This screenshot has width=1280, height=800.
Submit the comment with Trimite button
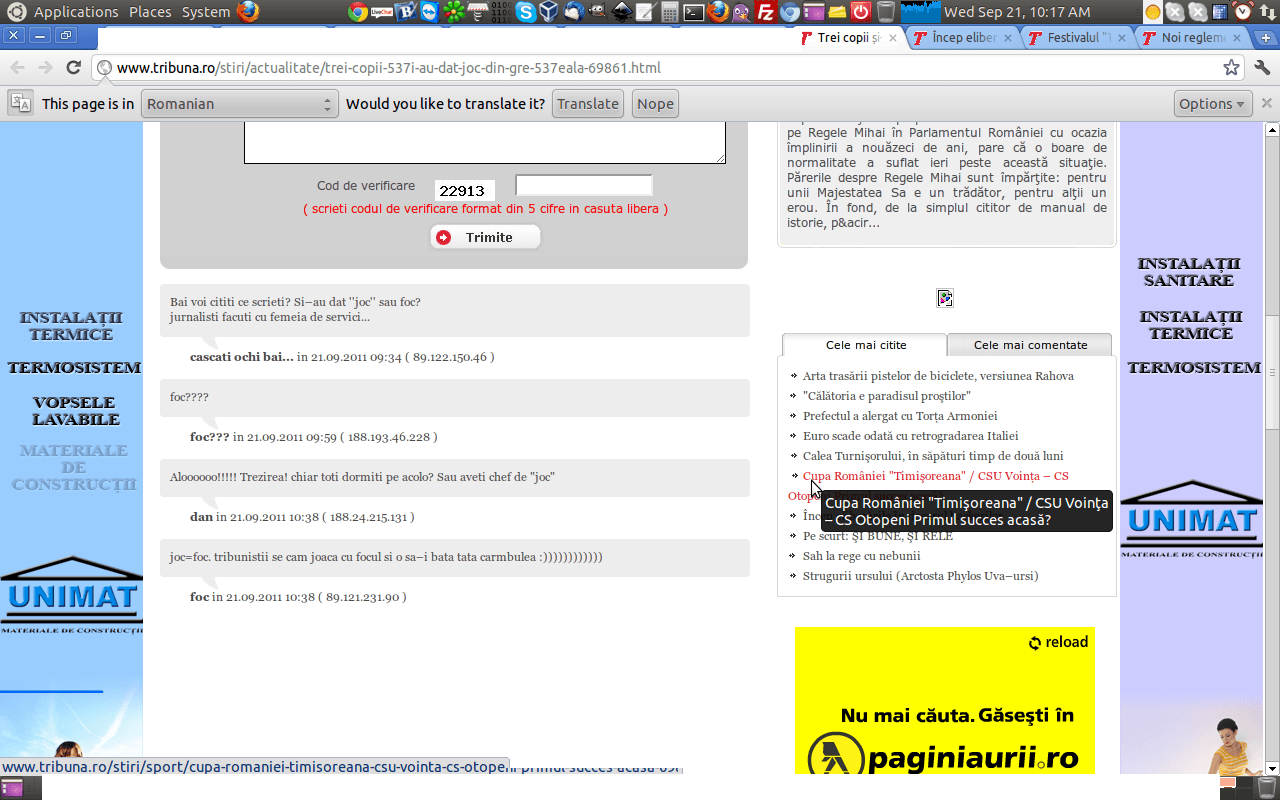tap(486, 237)
